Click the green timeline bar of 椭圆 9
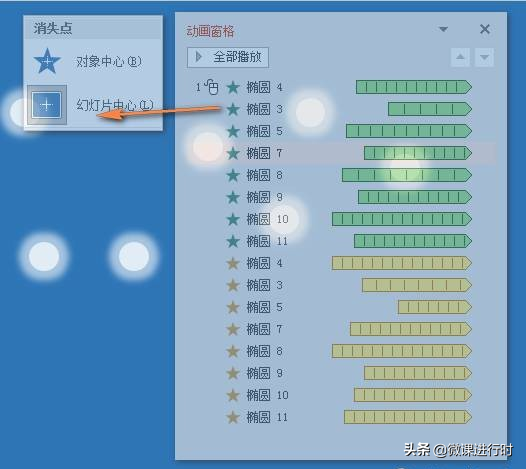The height and width of the screenshot is (469, 526). pyautogui.click(x=415, y=197)
